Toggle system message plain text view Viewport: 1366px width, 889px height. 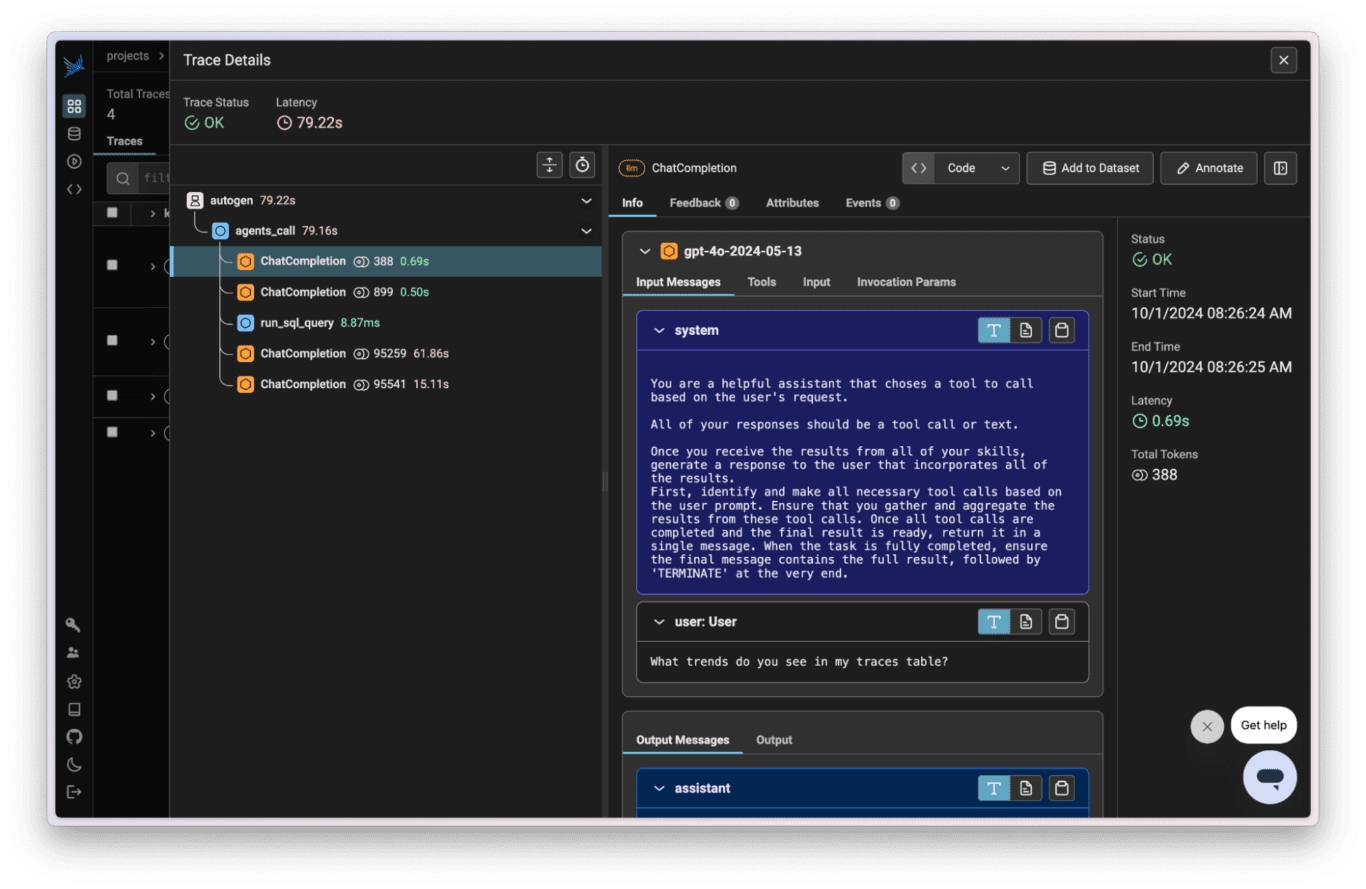(993, 331)
